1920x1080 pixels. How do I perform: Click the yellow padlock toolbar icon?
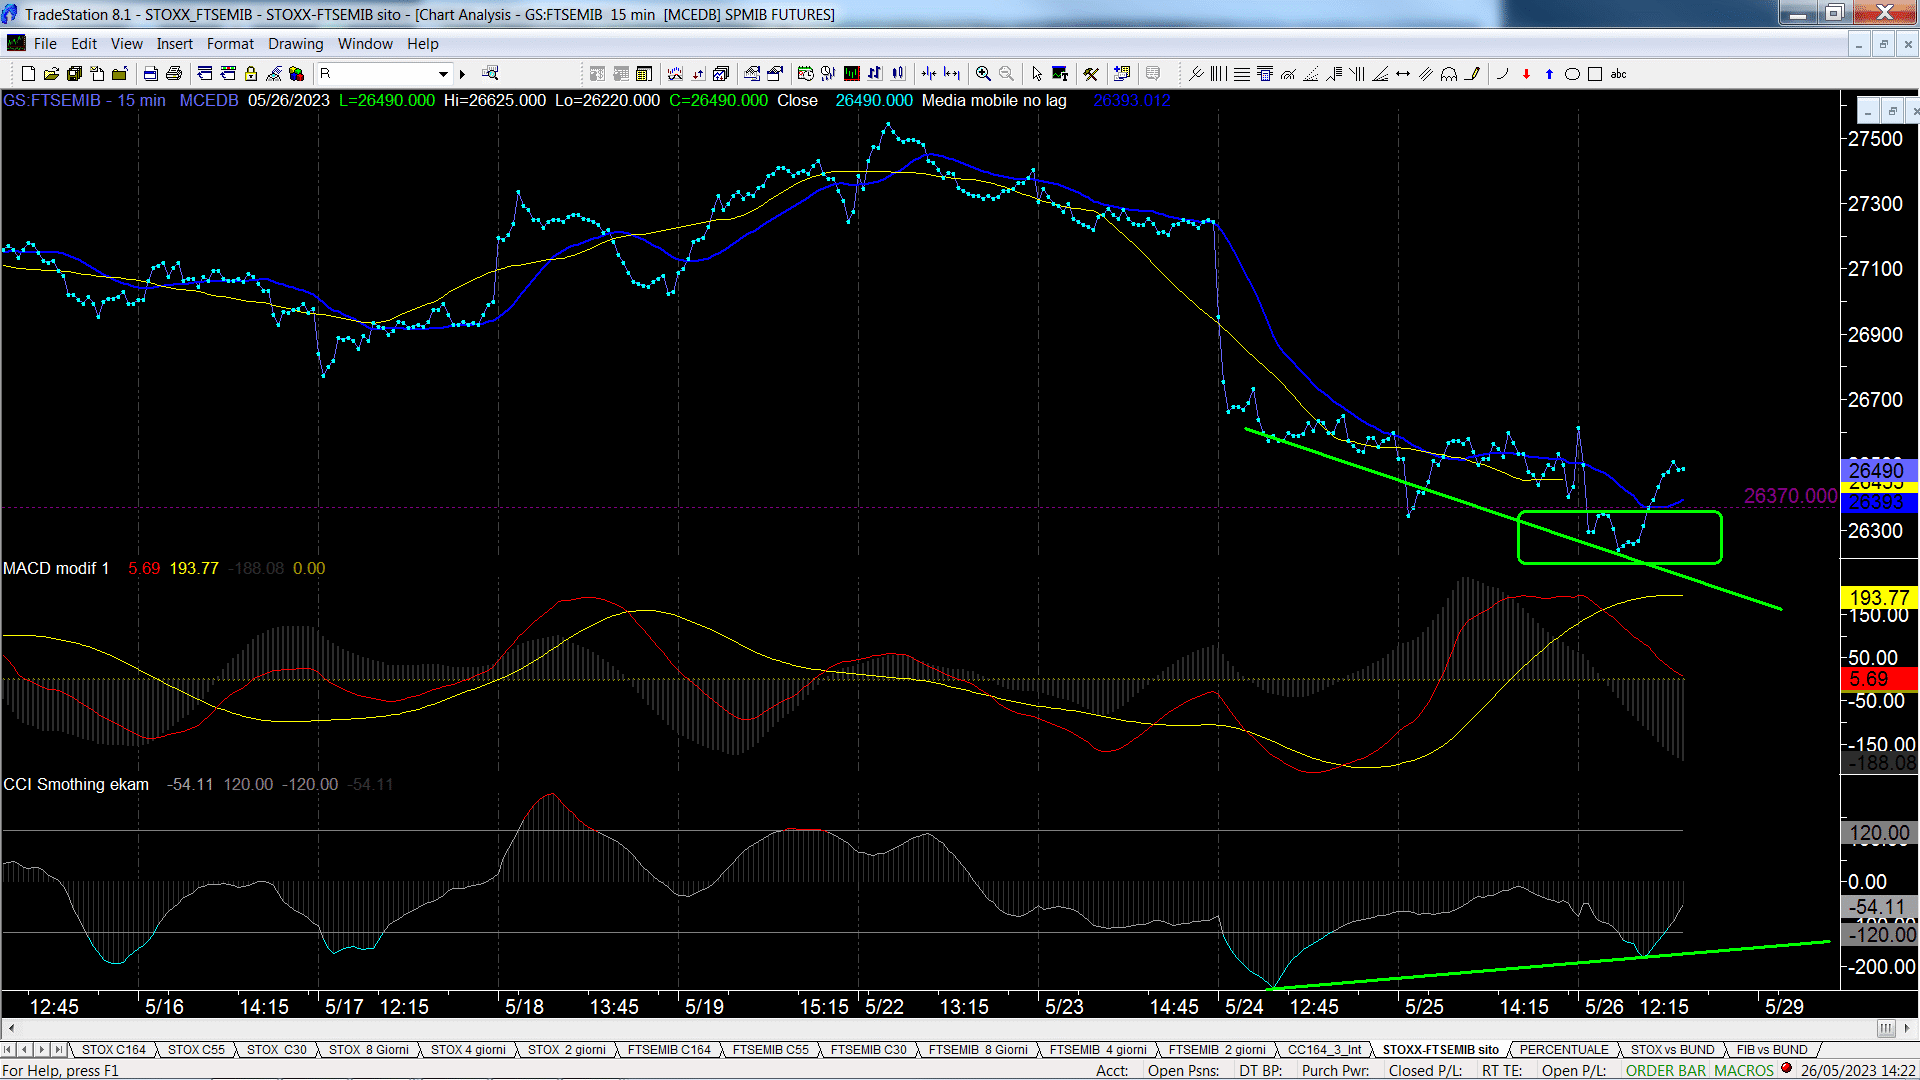tap(251, 74)
